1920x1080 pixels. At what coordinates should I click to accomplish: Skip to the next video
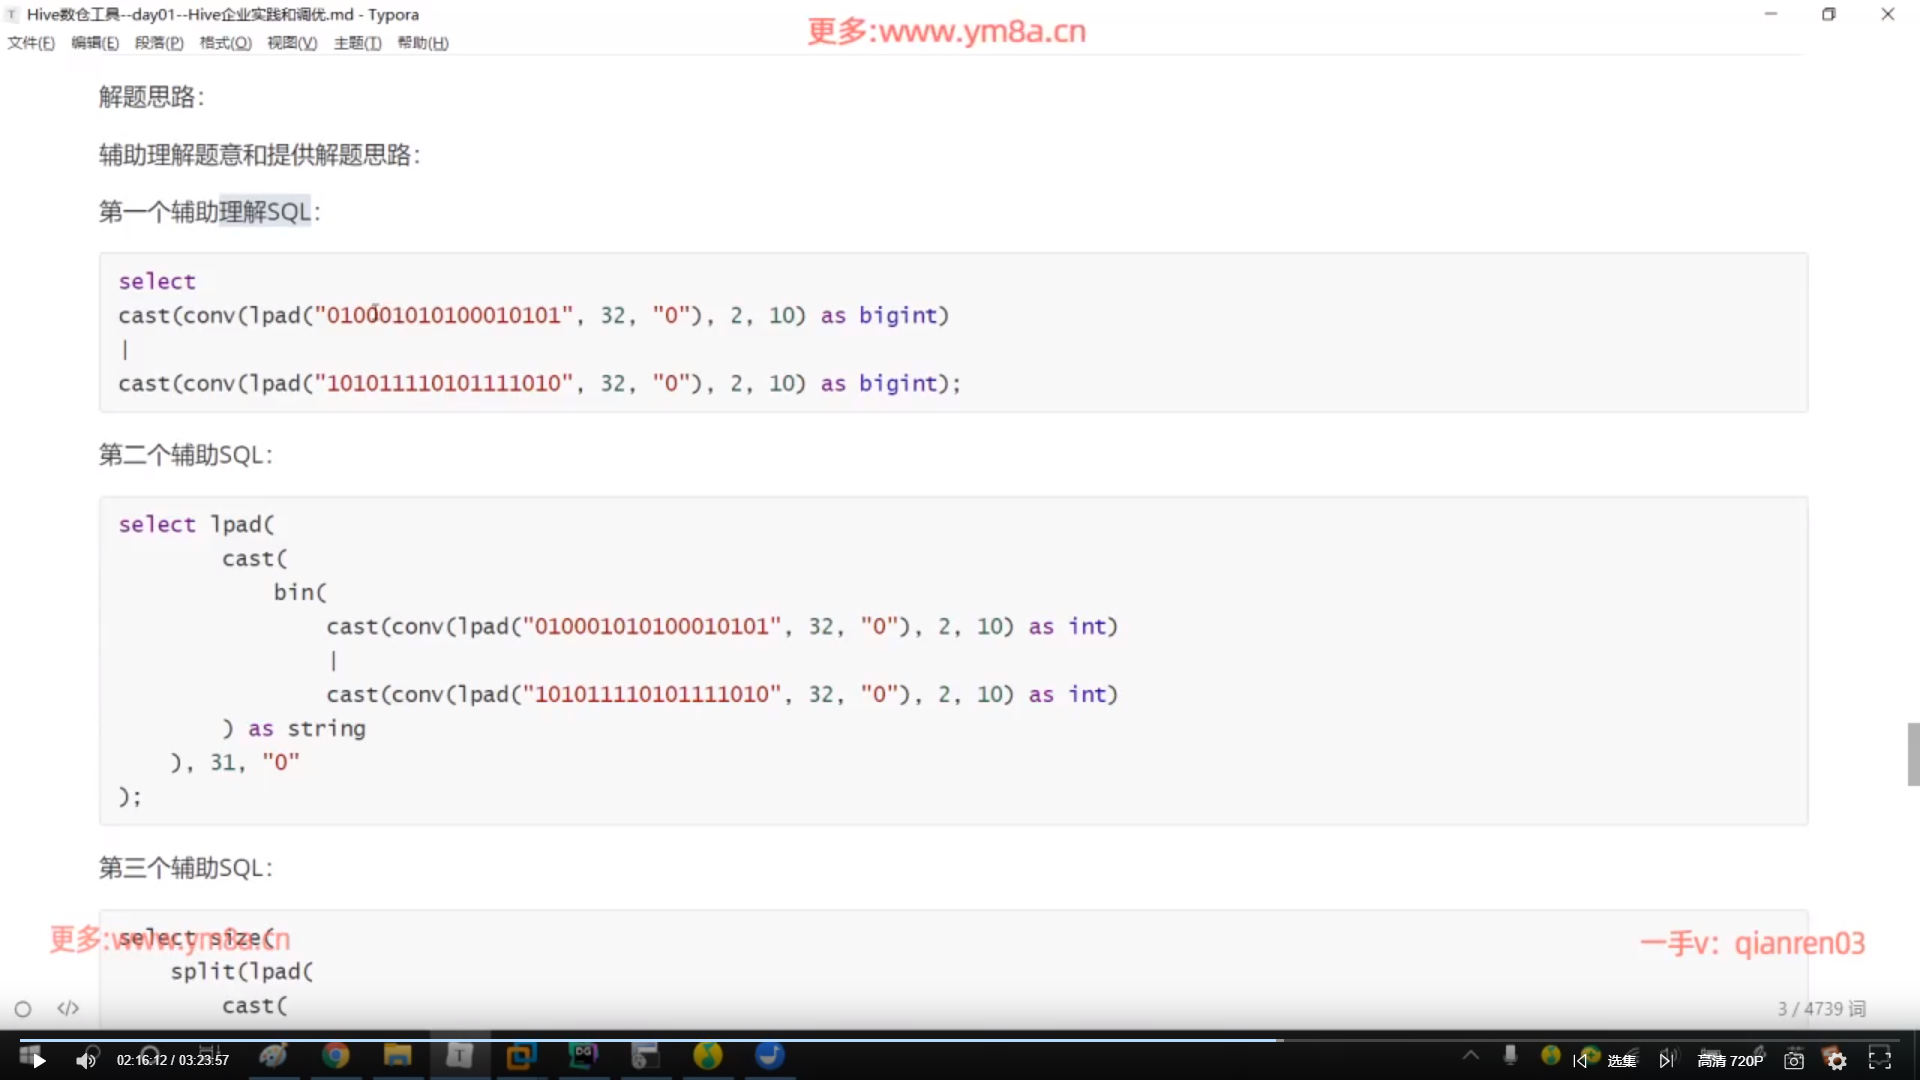point(1666,1060)
